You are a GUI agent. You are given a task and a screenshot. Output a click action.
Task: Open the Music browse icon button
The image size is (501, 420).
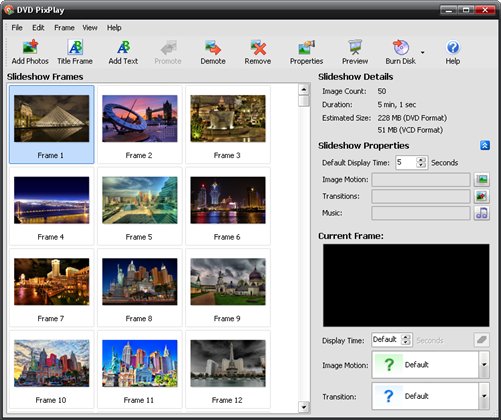[482, 213]
